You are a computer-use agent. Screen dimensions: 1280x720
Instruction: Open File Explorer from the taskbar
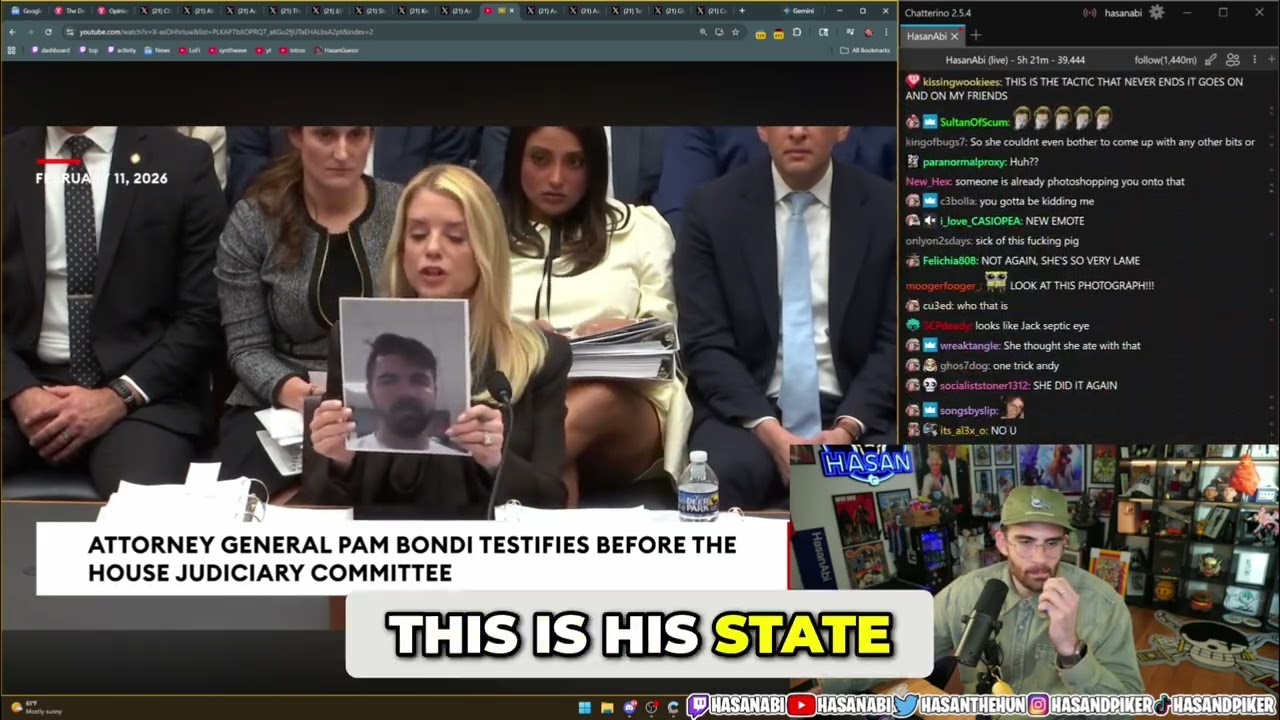click(x=607, y=708)
